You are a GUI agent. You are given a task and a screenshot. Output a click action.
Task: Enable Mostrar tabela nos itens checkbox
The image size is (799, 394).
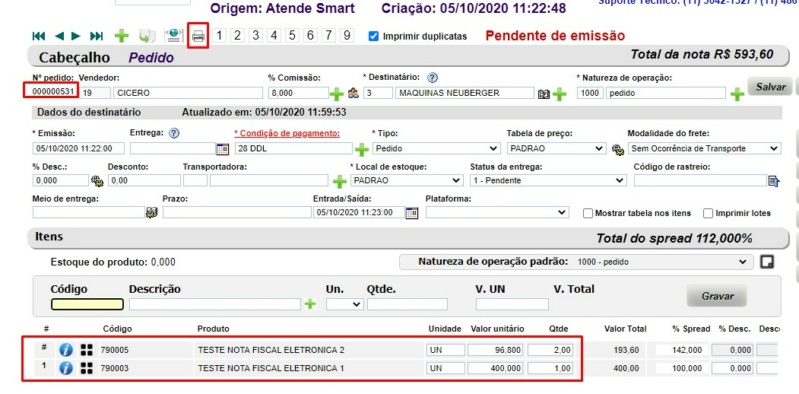[588, 213]
